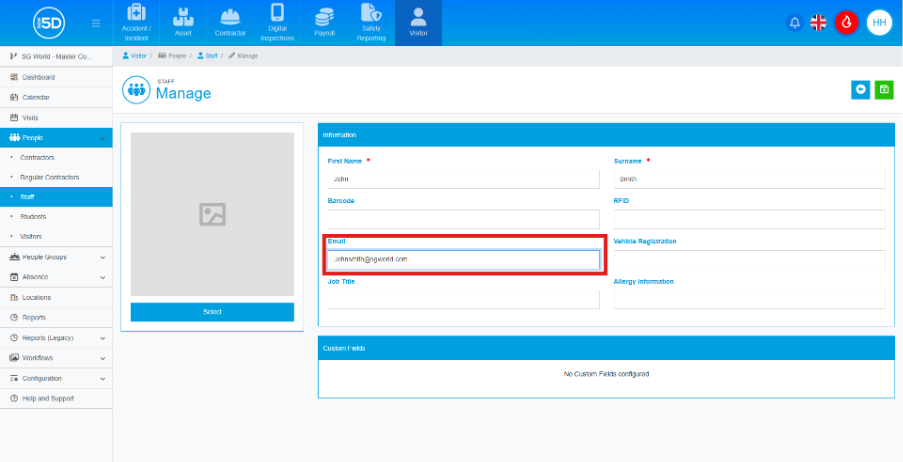
Task: Click the RFID input field
Action: tap(749, 219)
